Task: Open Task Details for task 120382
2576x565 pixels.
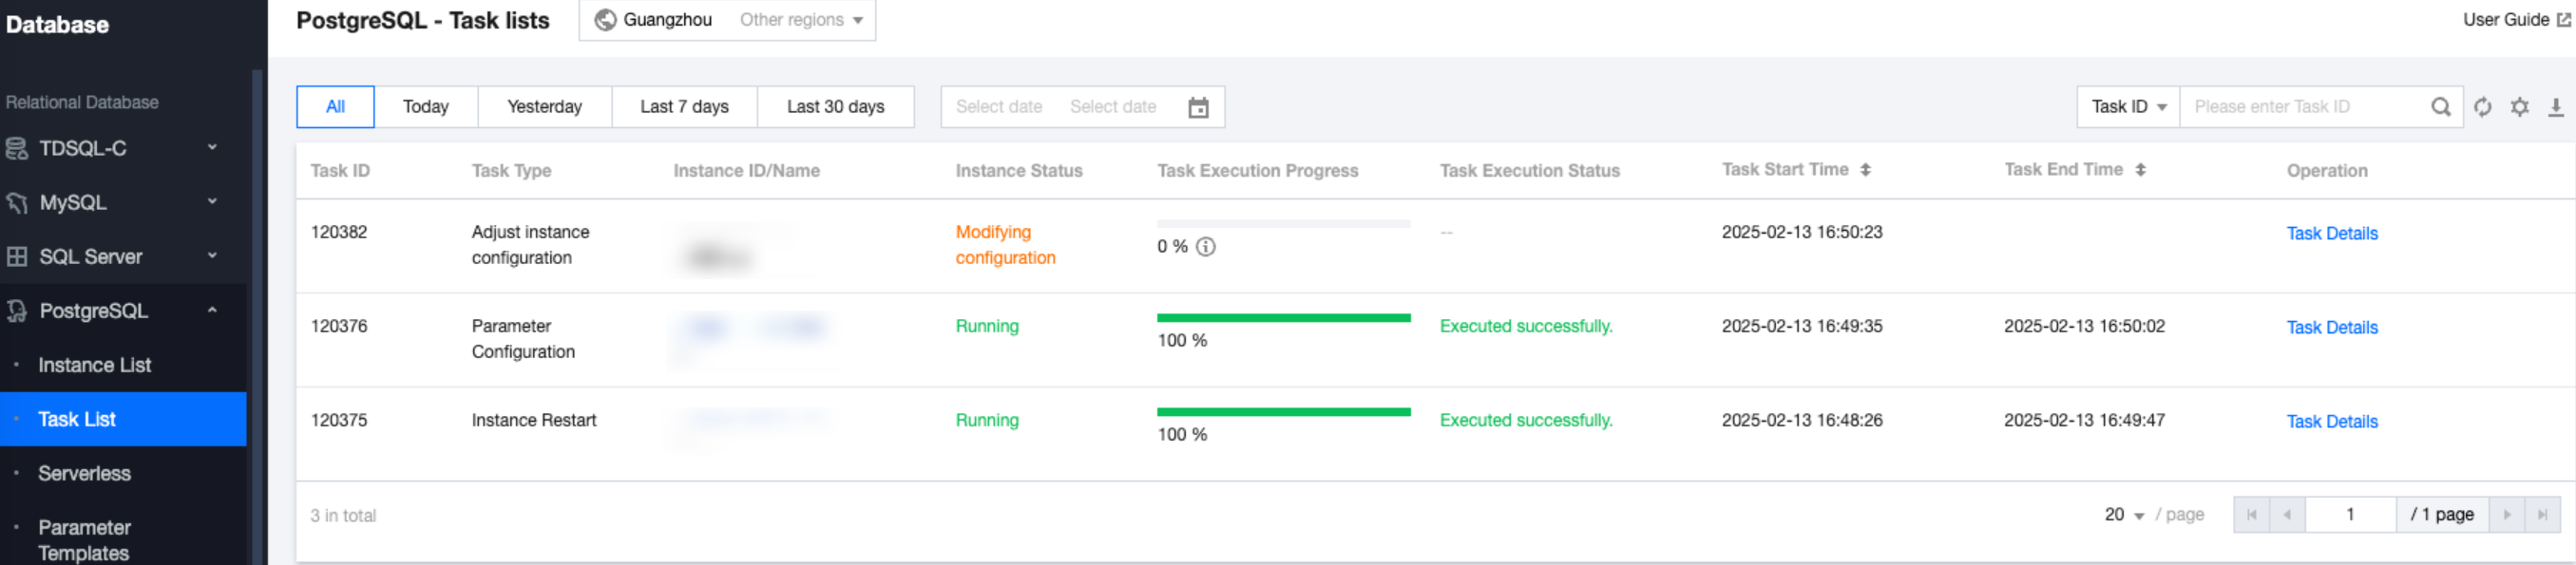Action: click(x=2331, y=233)
